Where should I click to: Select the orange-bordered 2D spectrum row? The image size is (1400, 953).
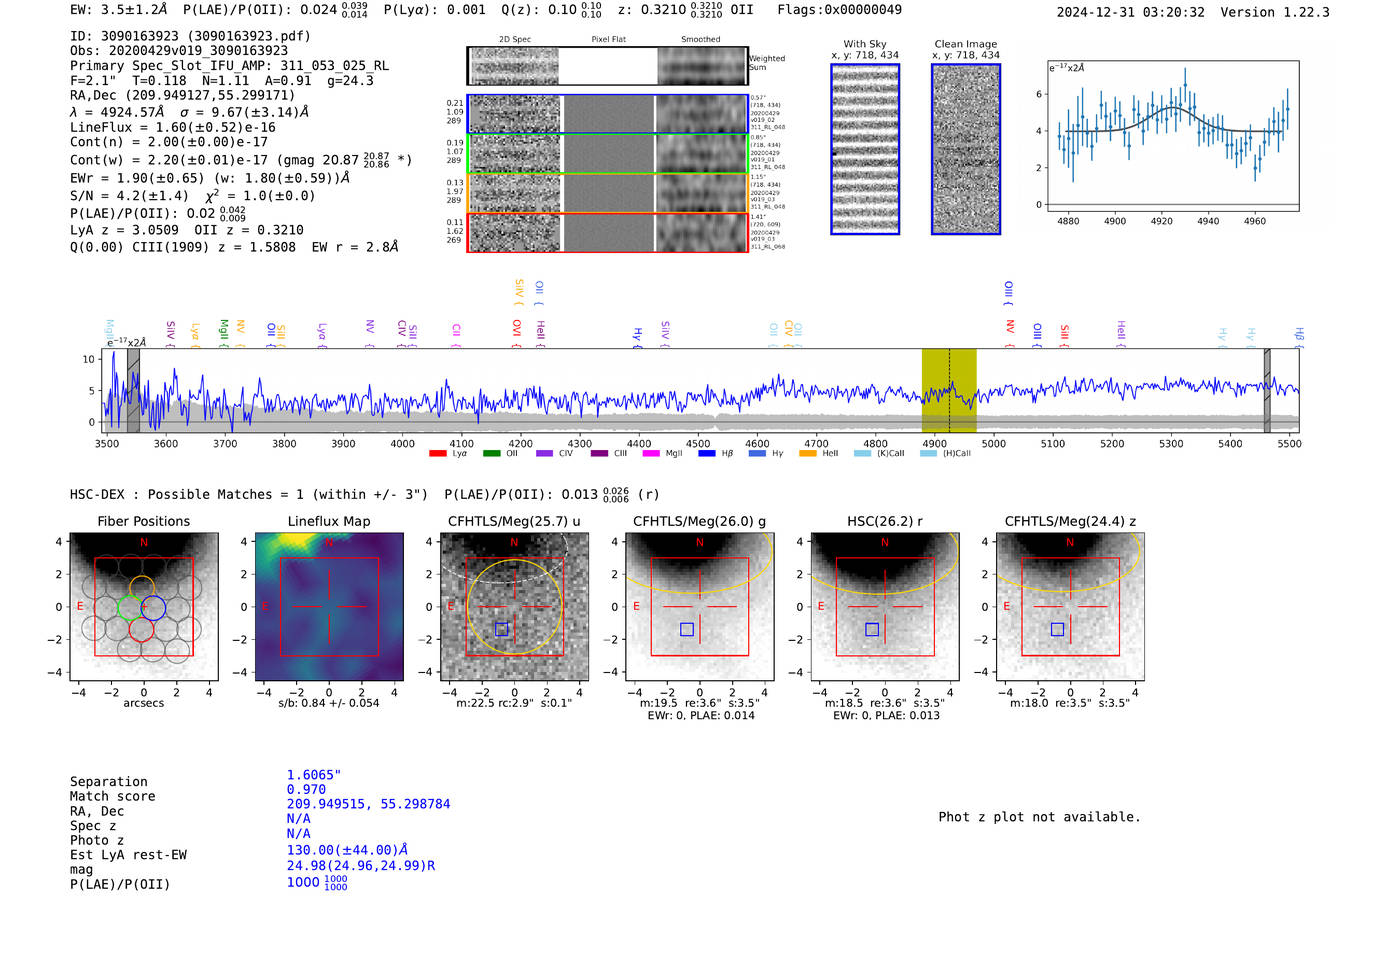(x=607, y=193)
